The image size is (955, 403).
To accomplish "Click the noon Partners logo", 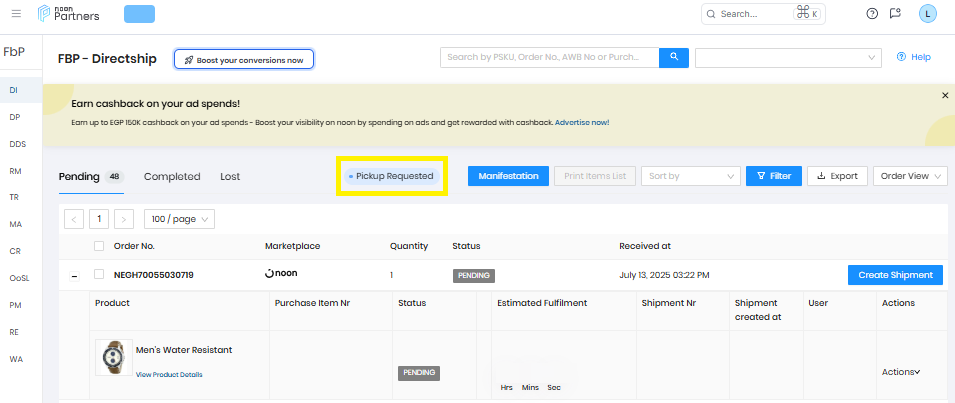I will 68,13.
